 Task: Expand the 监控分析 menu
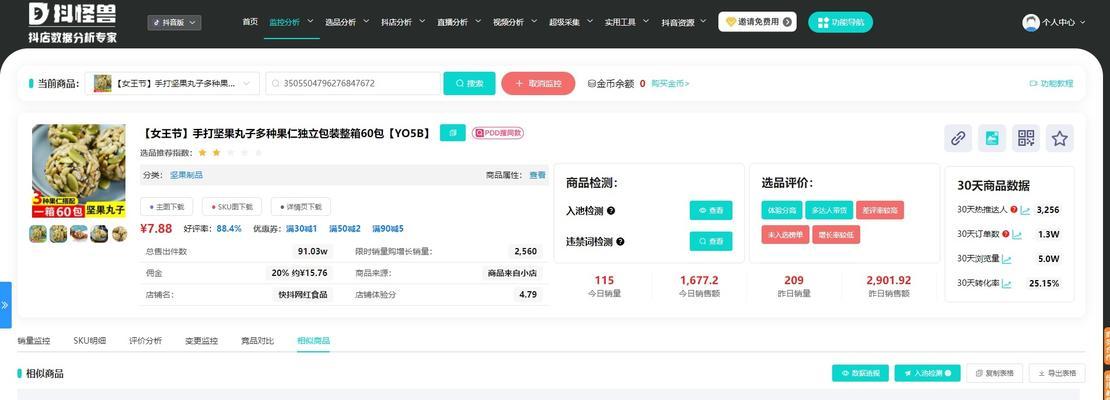point(292,22)
